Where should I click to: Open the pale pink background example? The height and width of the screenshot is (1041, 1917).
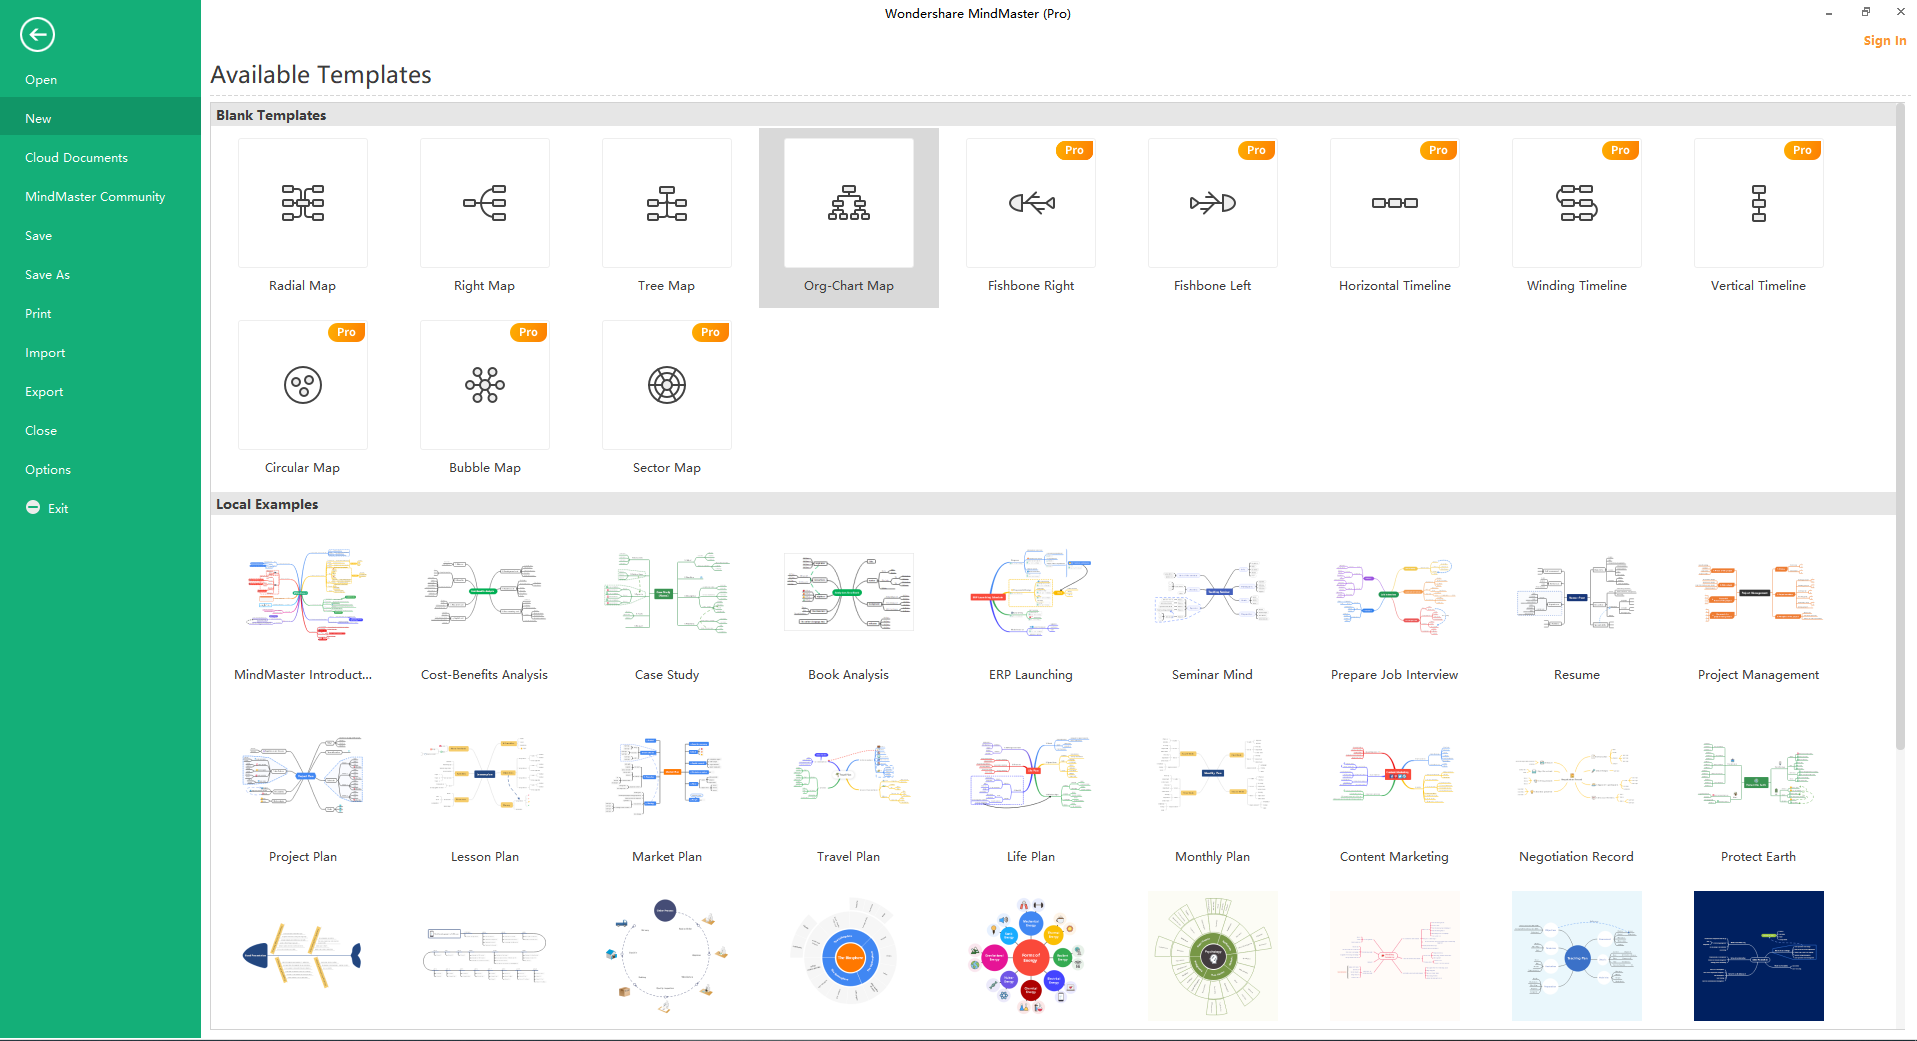pos(1395,956)
